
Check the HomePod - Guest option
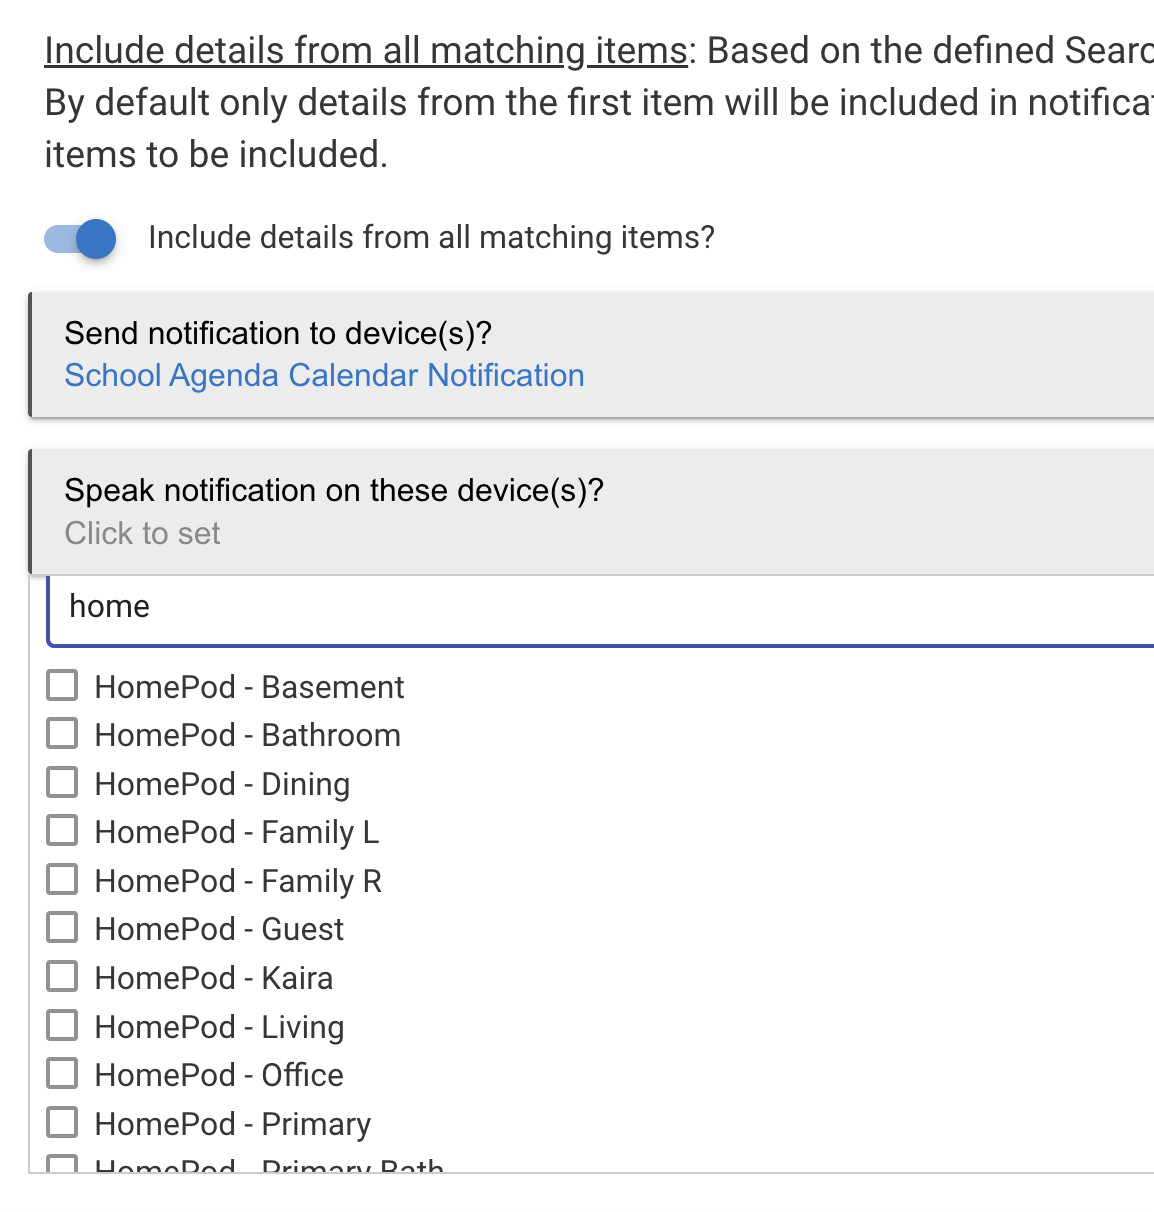[62, 928]
